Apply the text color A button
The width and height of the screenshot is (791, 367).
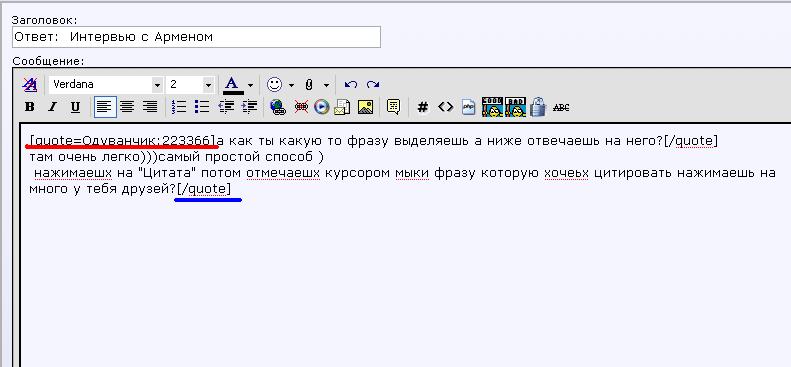coord(232,84)
